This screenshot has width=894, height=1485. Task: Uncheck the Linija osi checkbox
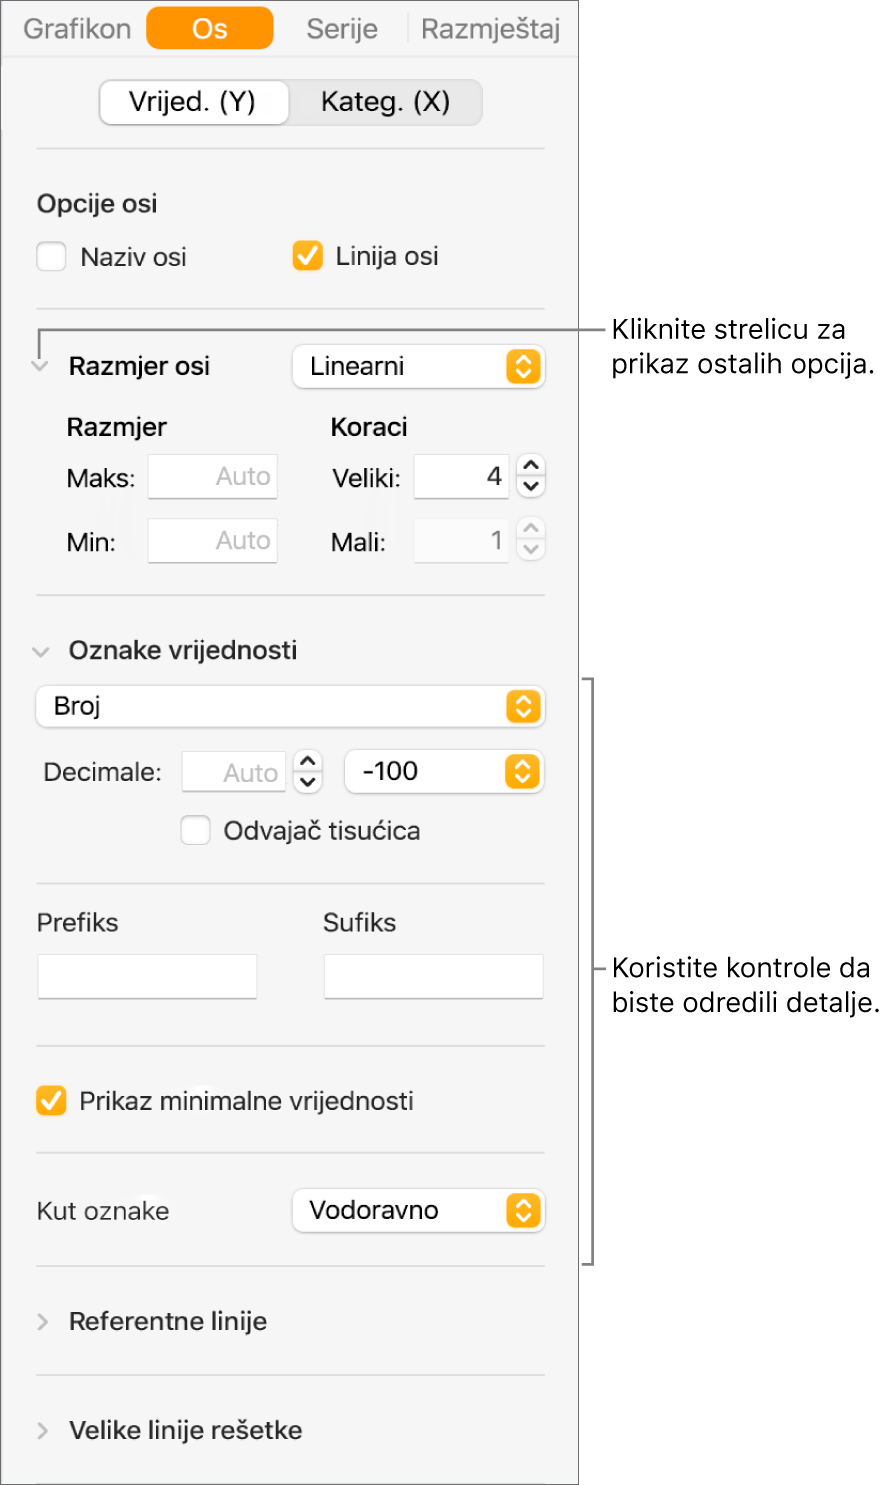point(307,256)
